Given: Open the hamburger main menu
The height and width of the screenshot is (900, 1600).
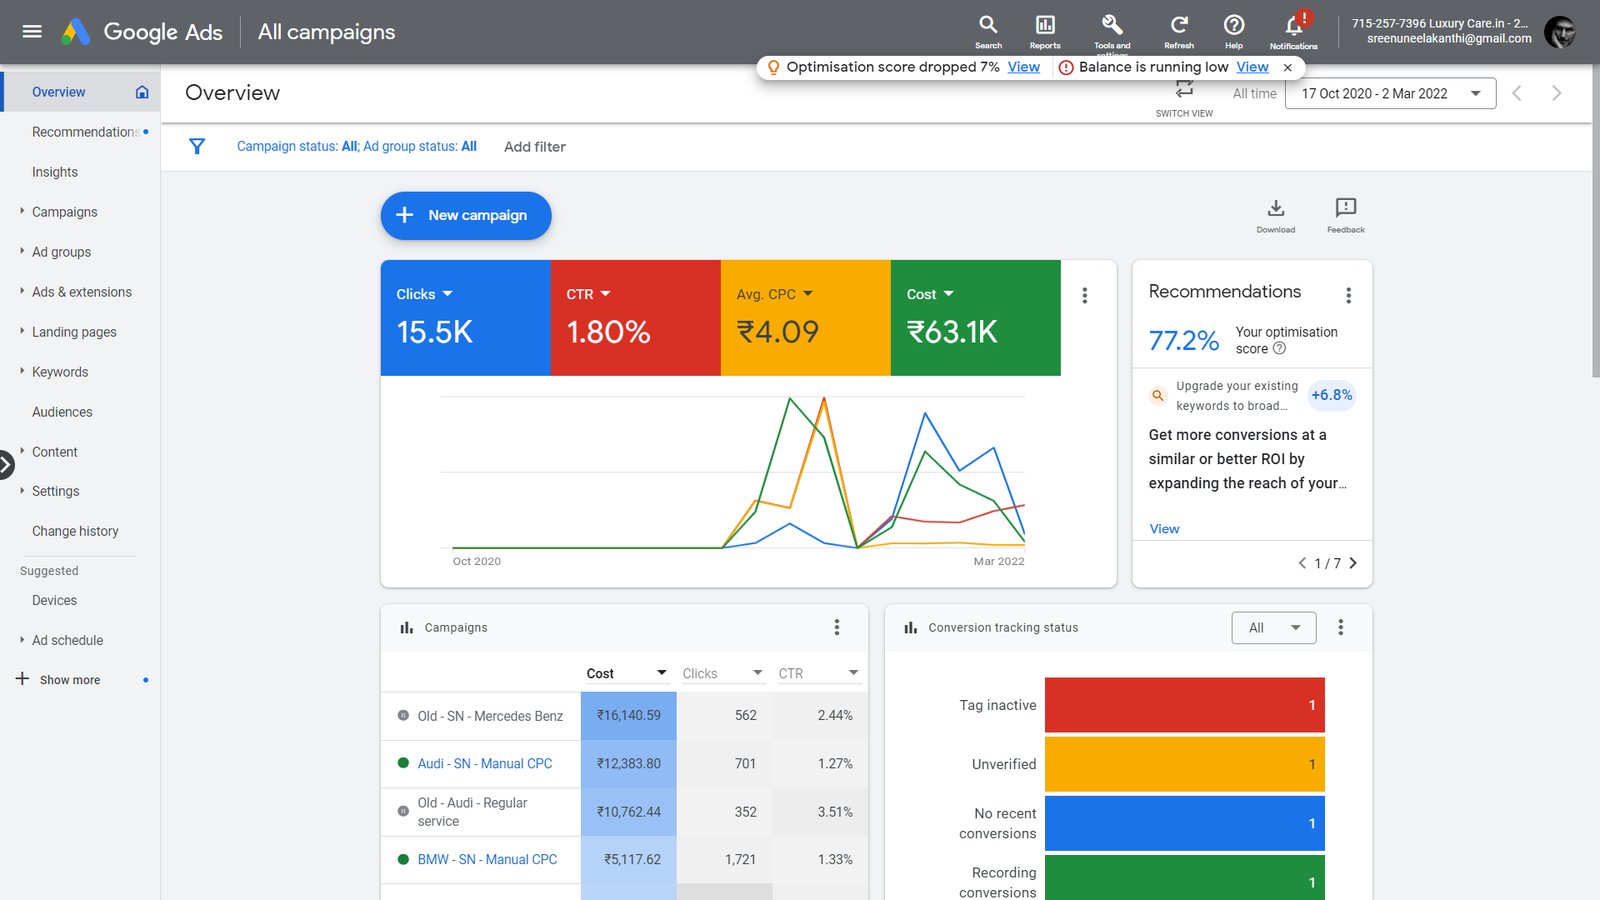Looking at the screenshot, I should (32, 31).
